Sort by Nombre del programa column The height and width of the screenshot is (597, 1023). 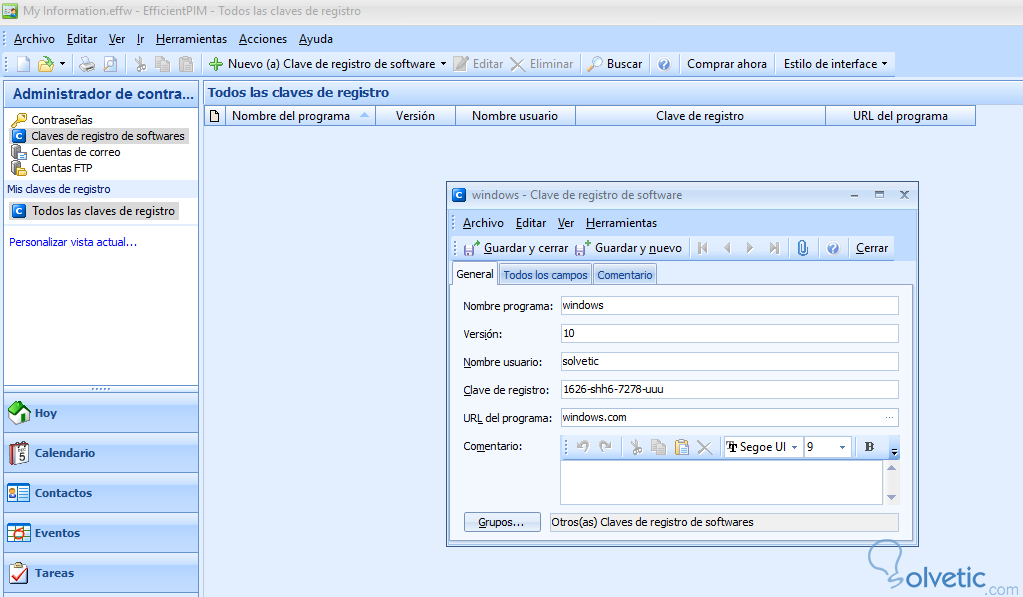[298, 116]
